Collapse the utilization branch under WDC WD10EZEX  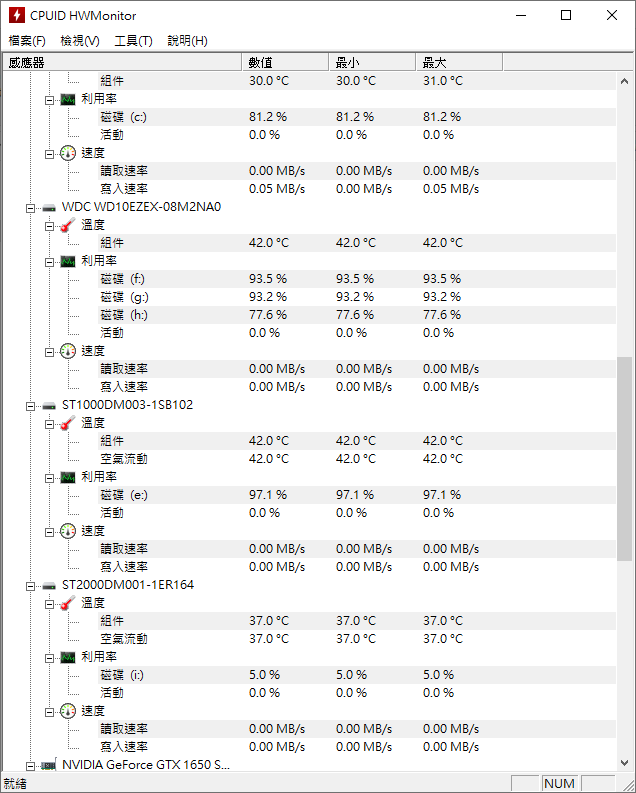(x=49, y=262)
